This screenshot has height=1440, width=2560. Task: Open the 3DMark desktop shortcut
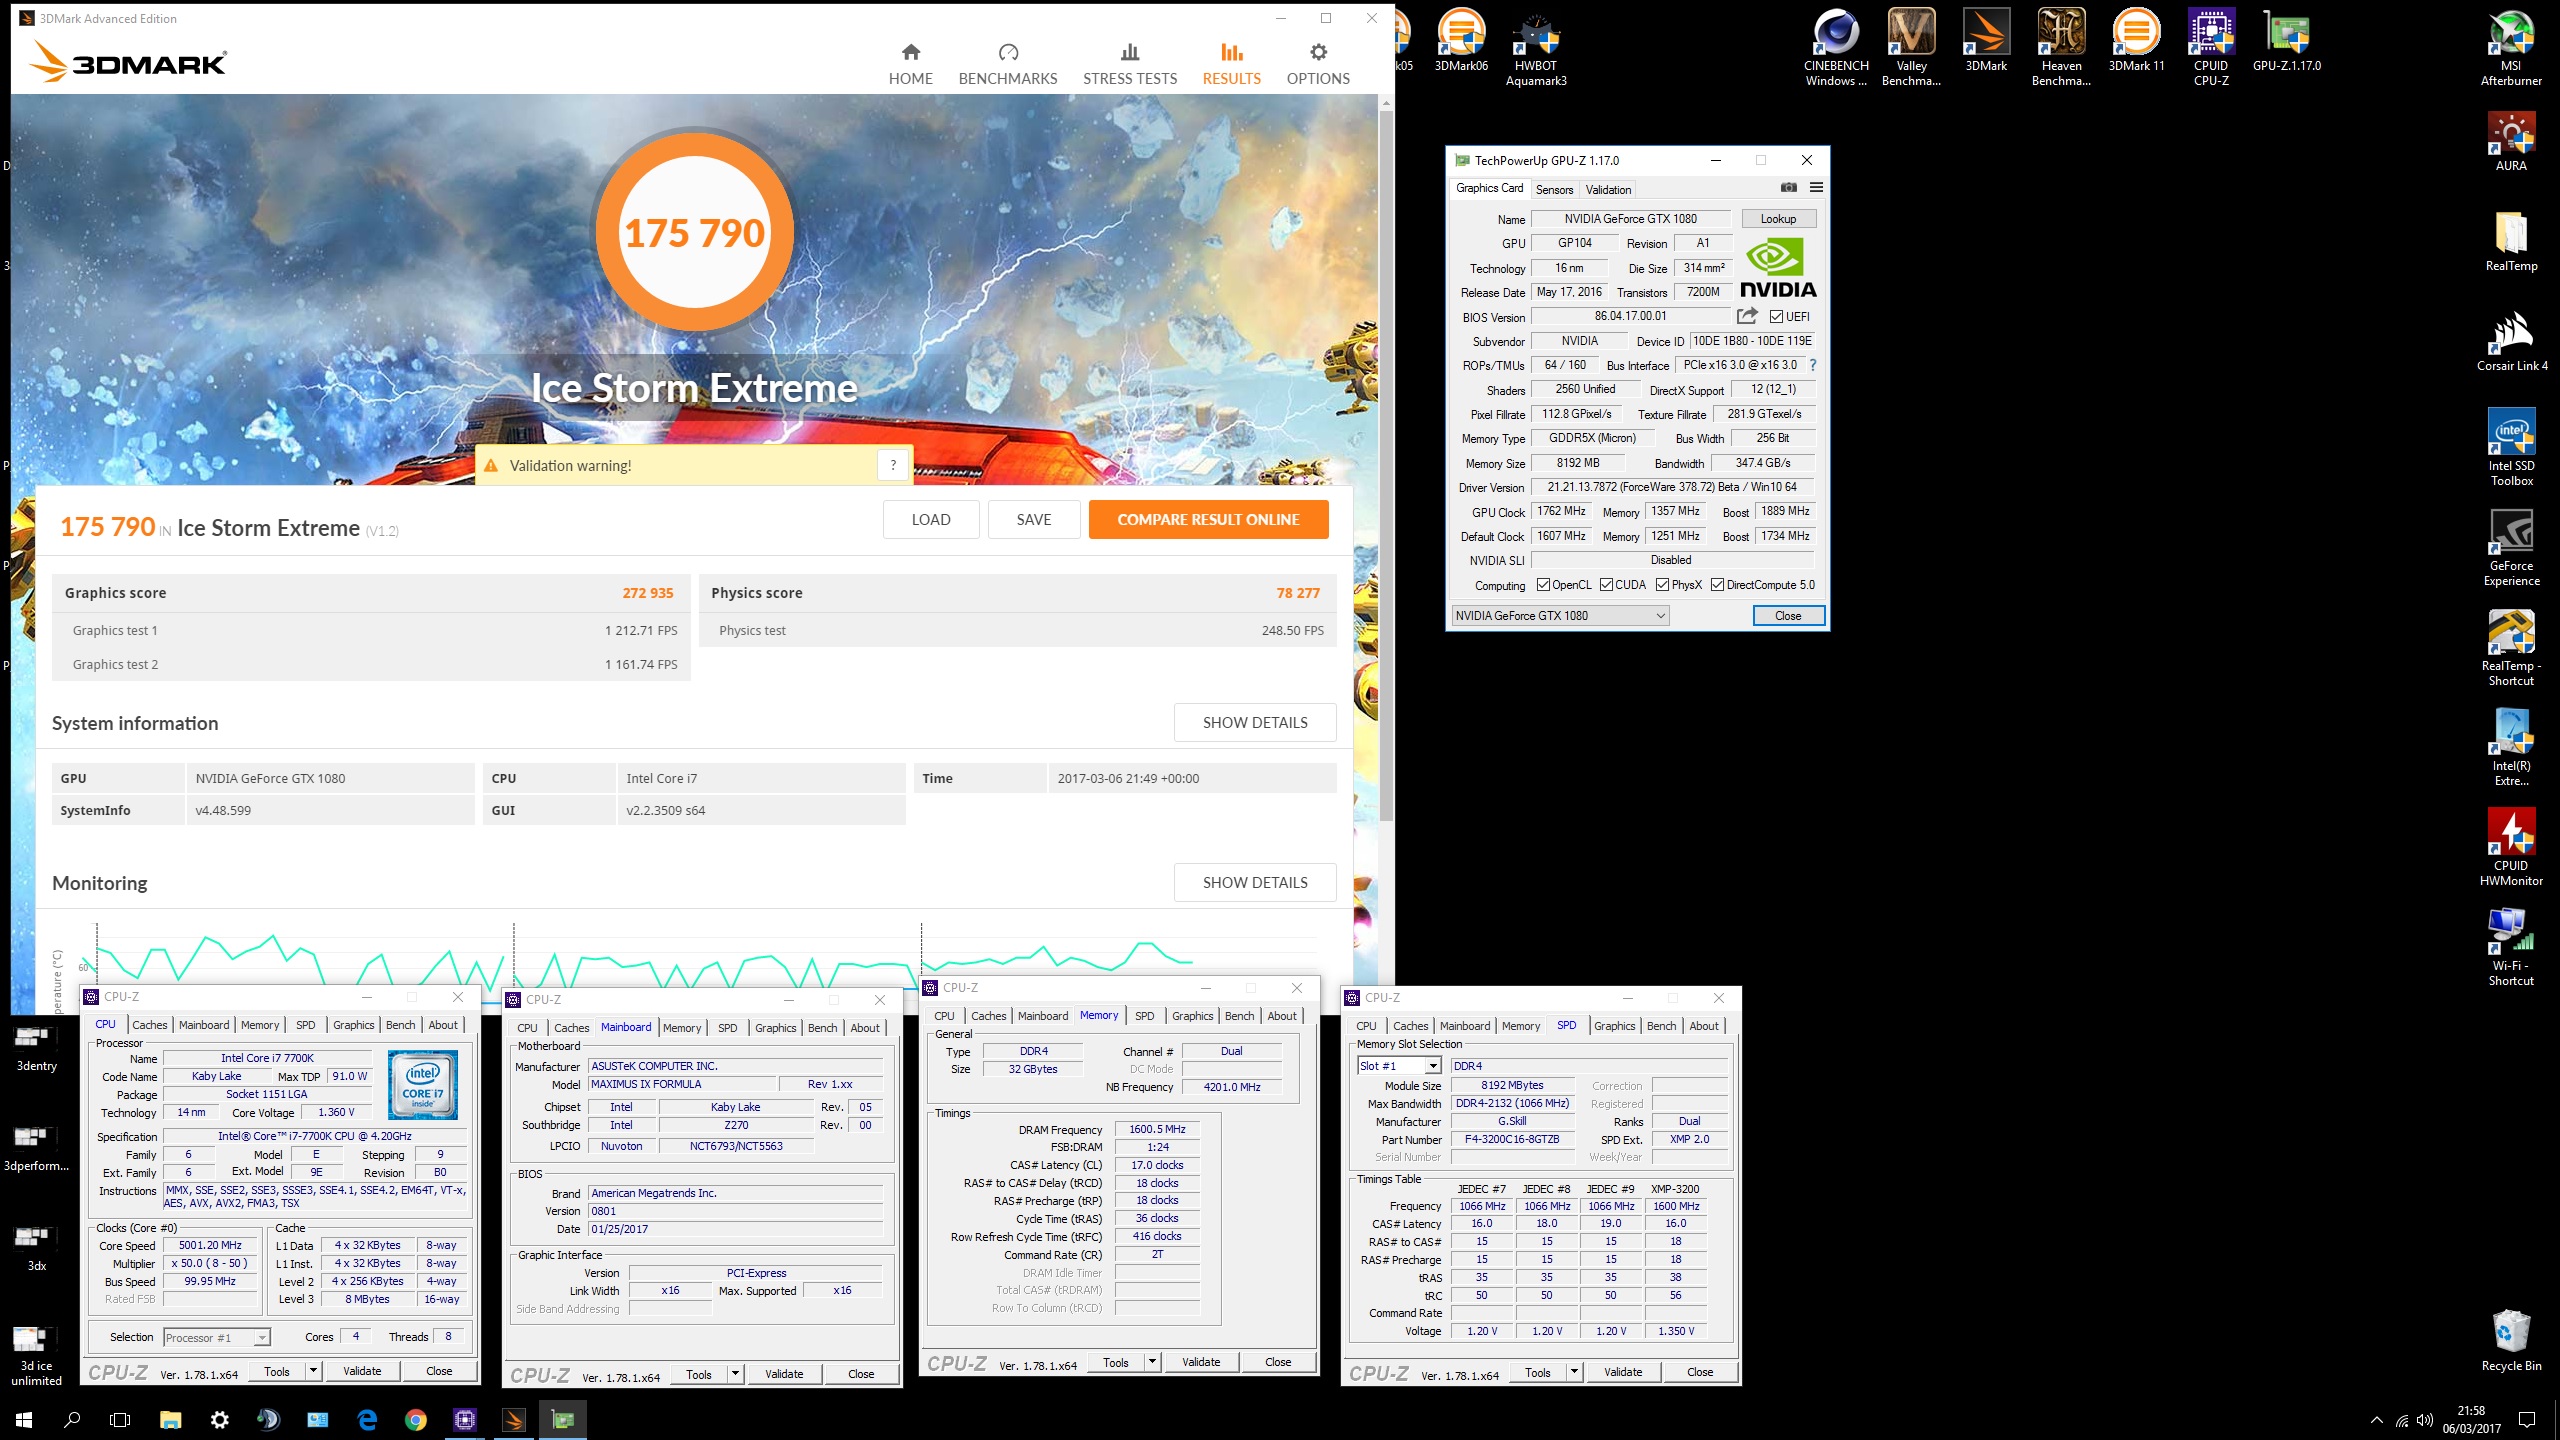coord(1986,40)
